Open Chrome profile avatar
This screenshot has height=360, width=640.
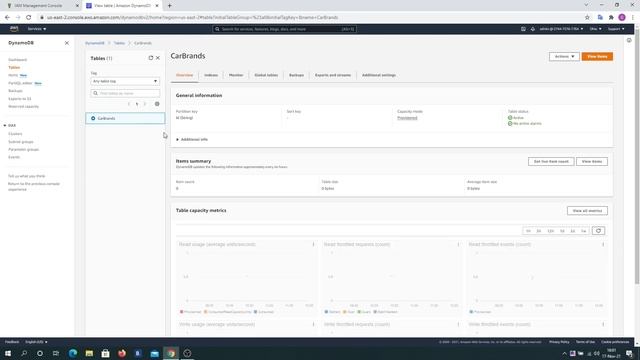[x=622, y=18]
